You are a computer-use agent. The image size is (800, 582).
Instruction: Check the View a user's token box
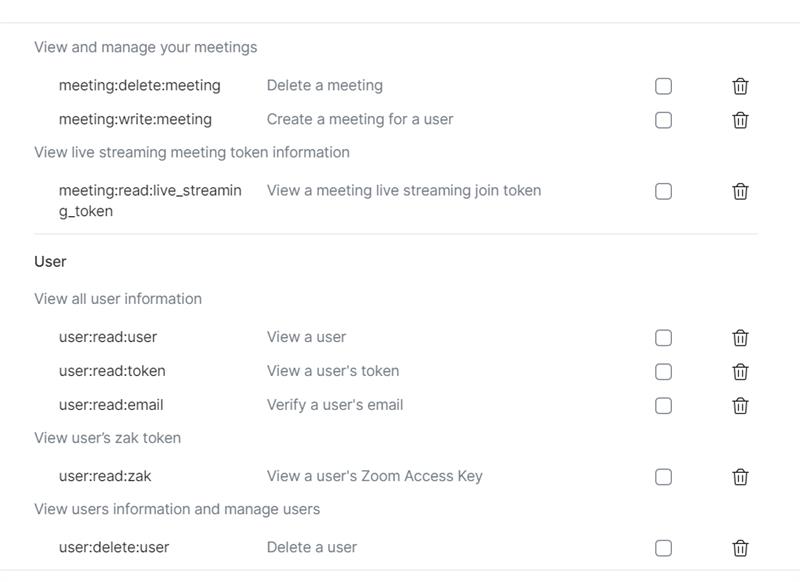pyautogui.click(x=663, y=372)
